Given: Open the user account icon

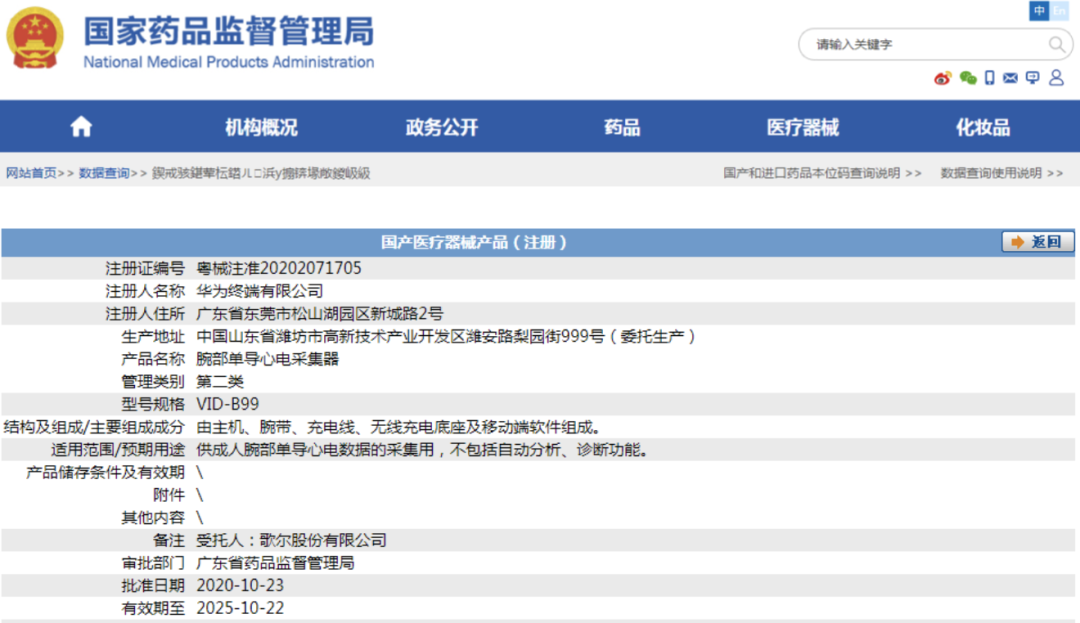Looking at the screenshot, I should coord(1057,78).
